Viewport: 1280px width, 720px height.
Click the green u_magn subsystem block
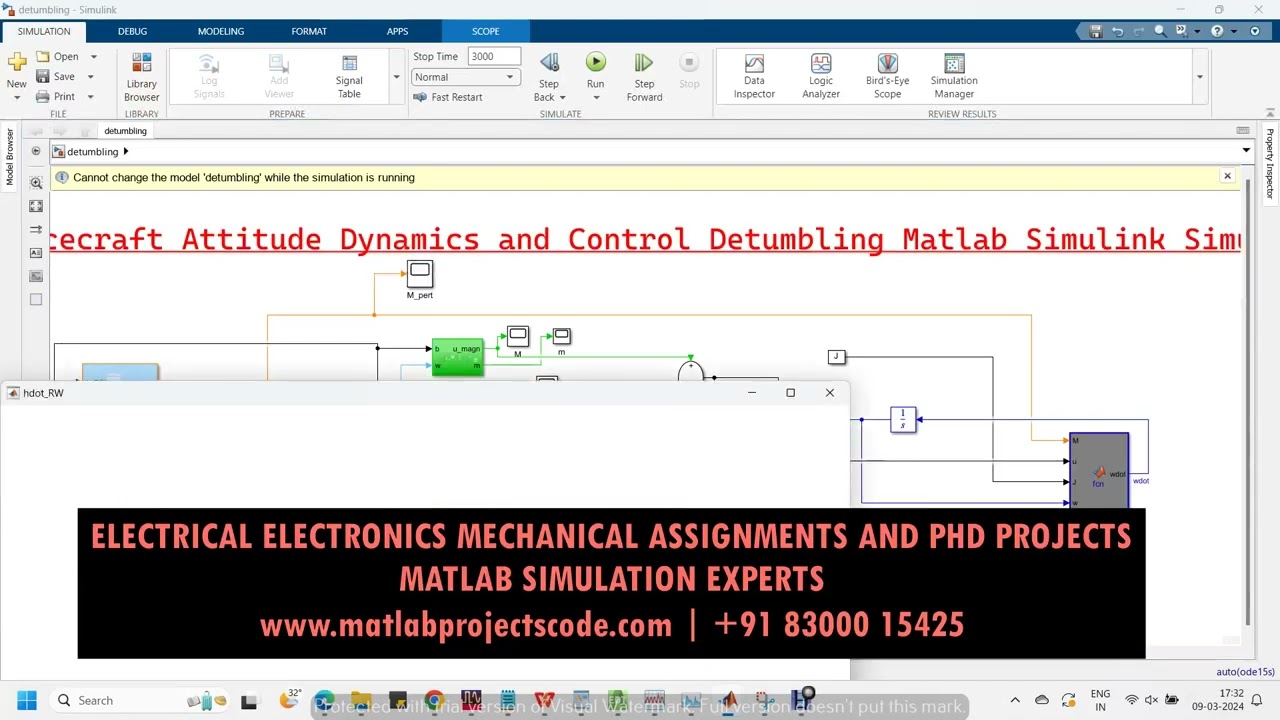[458, 357]
